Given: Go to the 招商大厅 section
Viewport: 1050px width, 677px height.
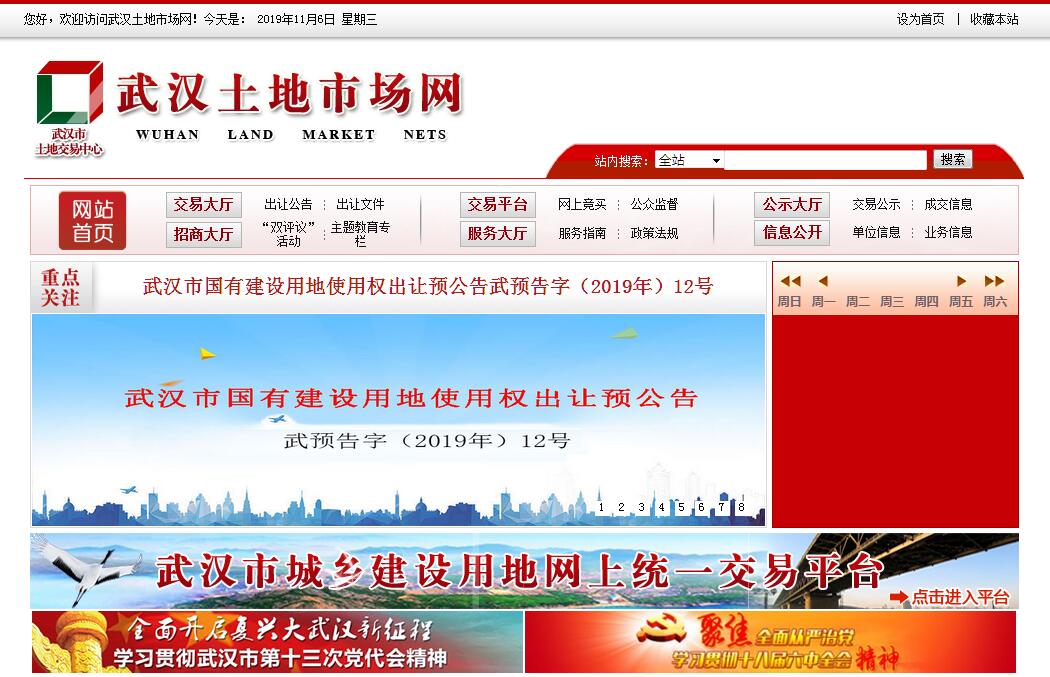Looking at the screenshot, I should [x=203, y=234].
